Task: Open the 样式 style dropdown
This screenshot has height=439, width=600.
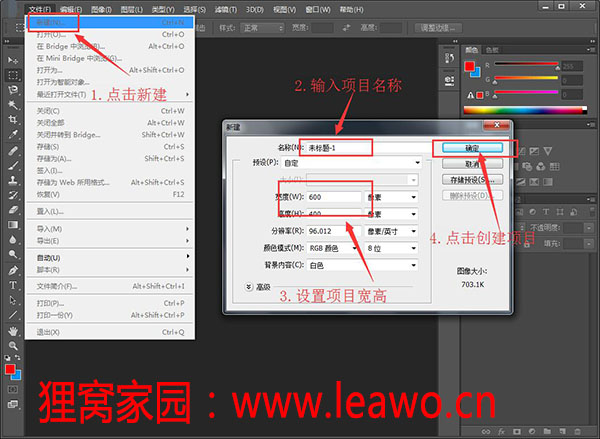Action: [262, 28]
